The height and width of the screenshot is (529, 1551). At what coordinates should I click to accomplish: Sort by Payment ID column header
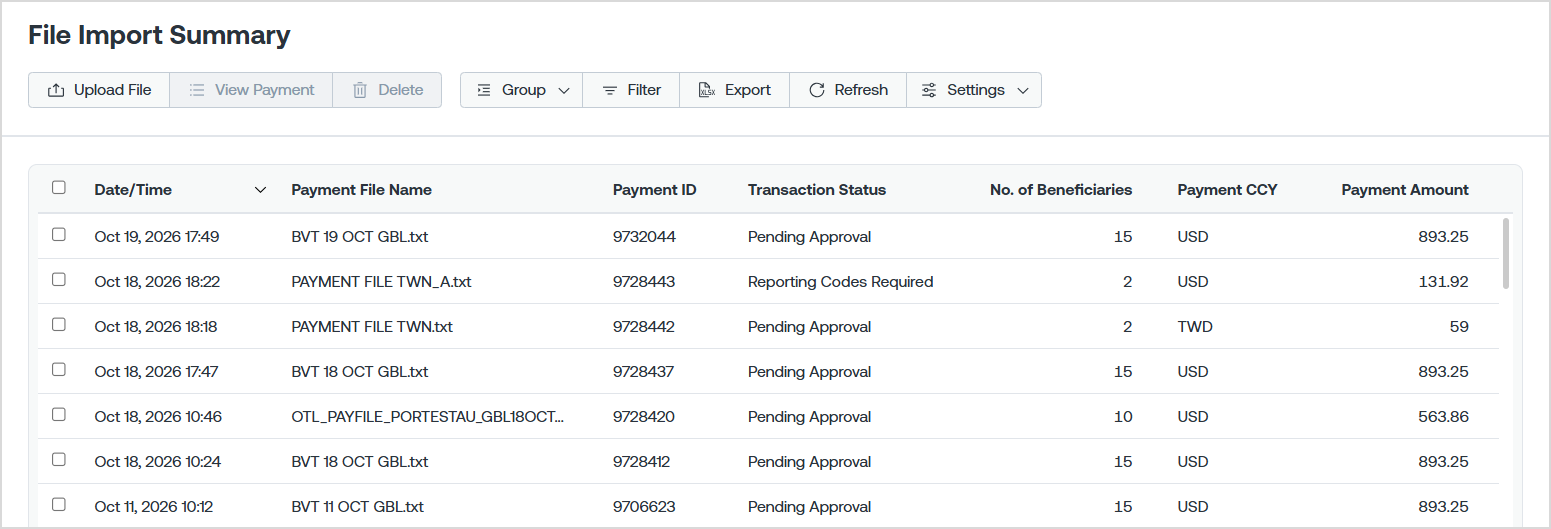[x=654, y=190]
